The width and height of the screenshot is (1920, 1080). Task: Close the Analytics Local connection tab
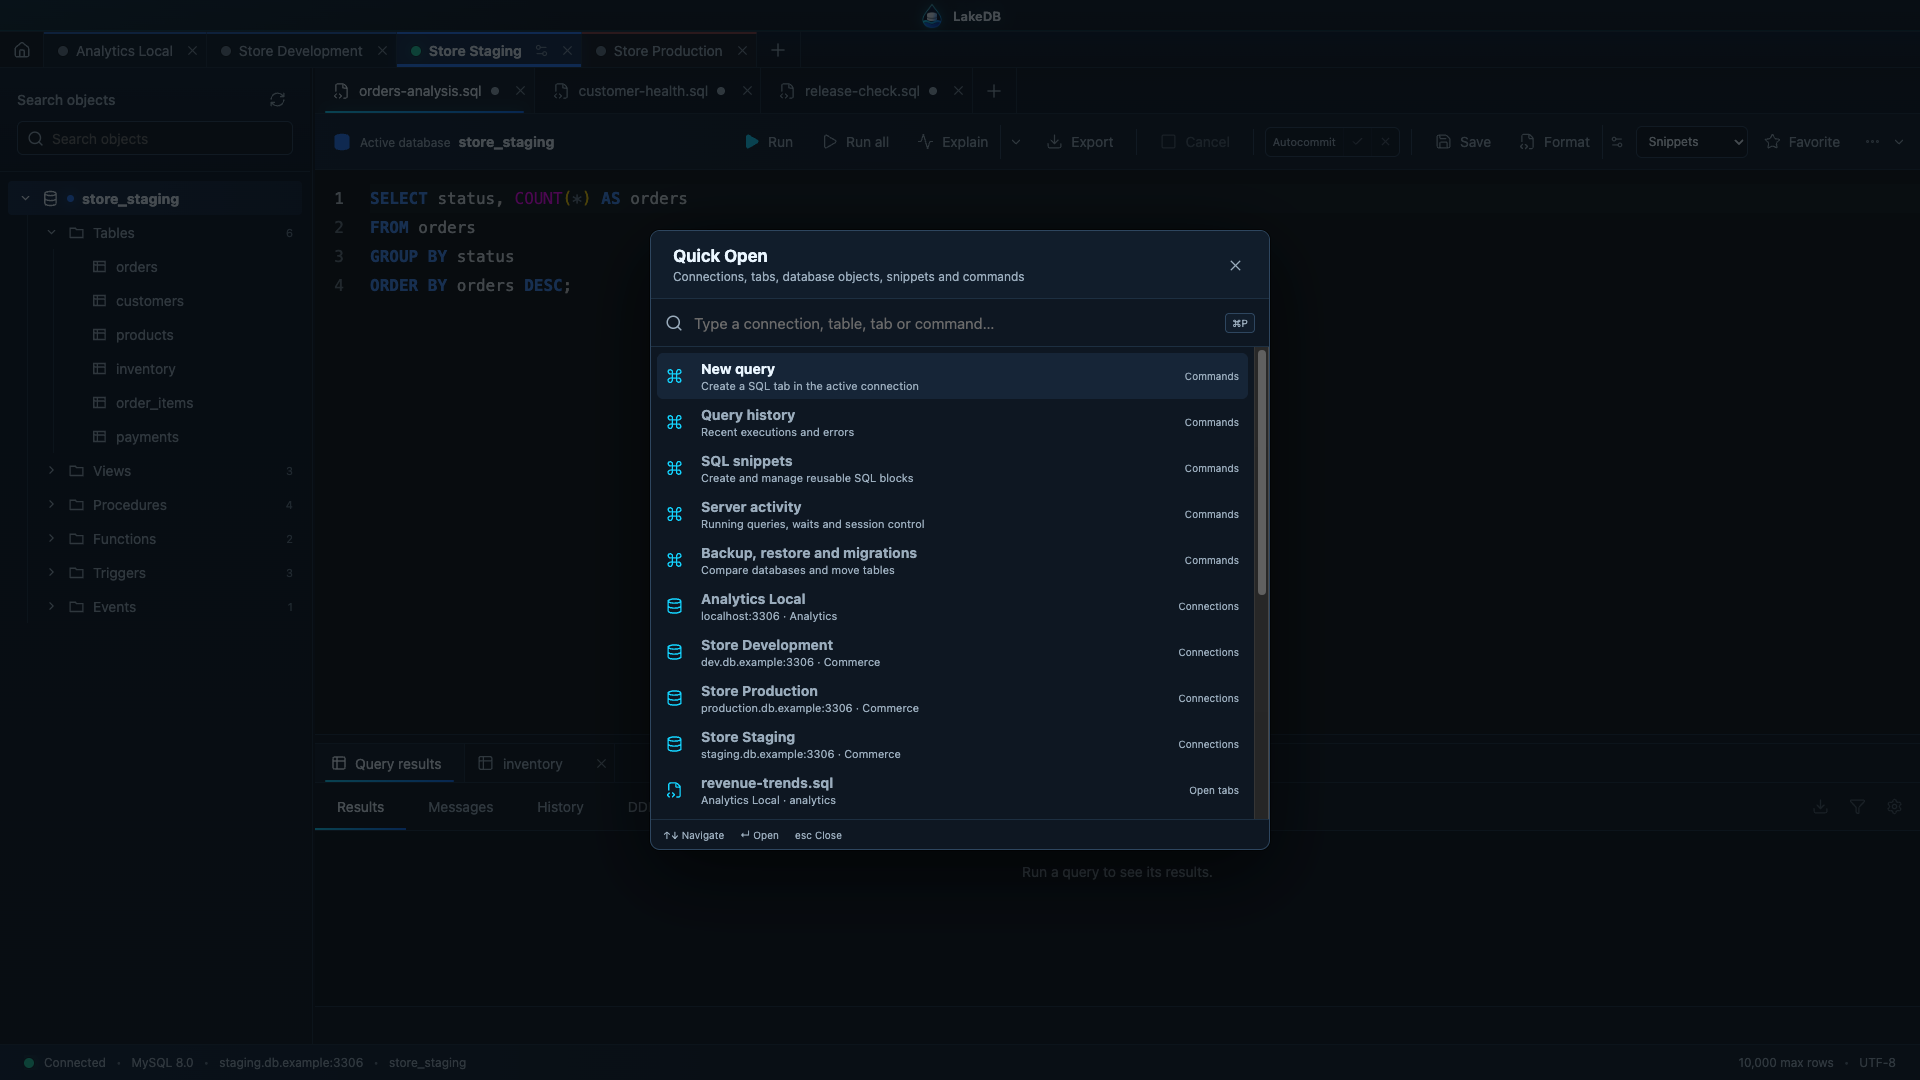(x=192, y=51)
